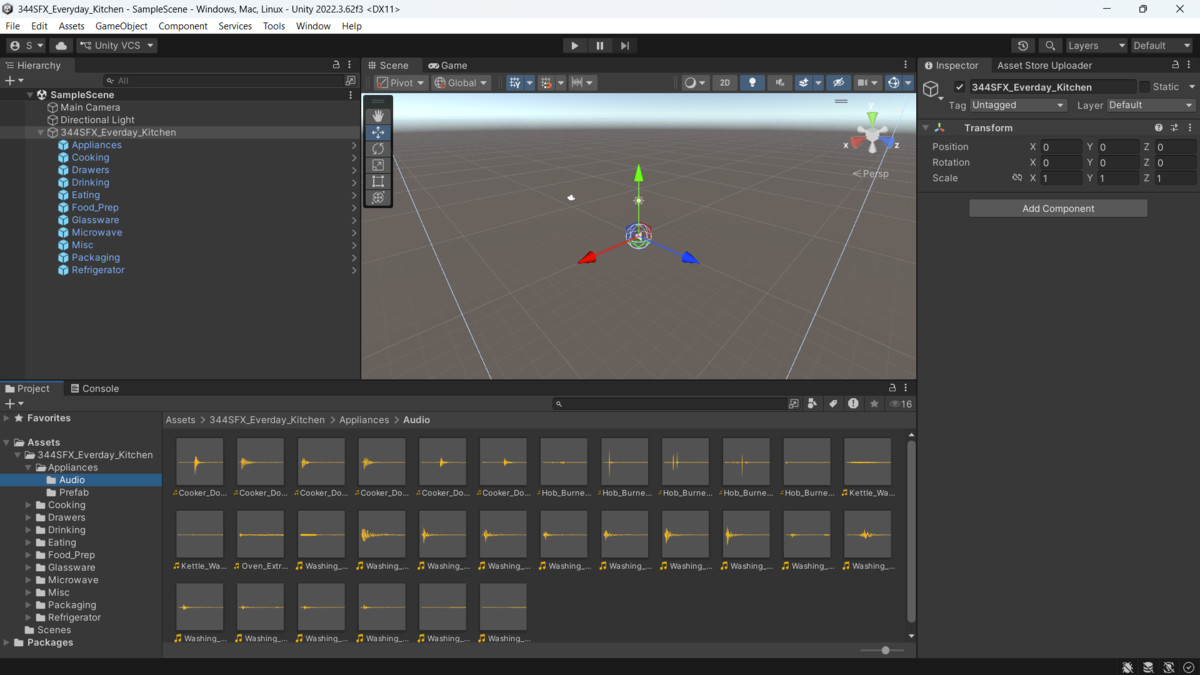Toggle Scene effects (skybox, fog)
The width and height of the screenshot is (1200, 675).
click(x=803, y=83)
